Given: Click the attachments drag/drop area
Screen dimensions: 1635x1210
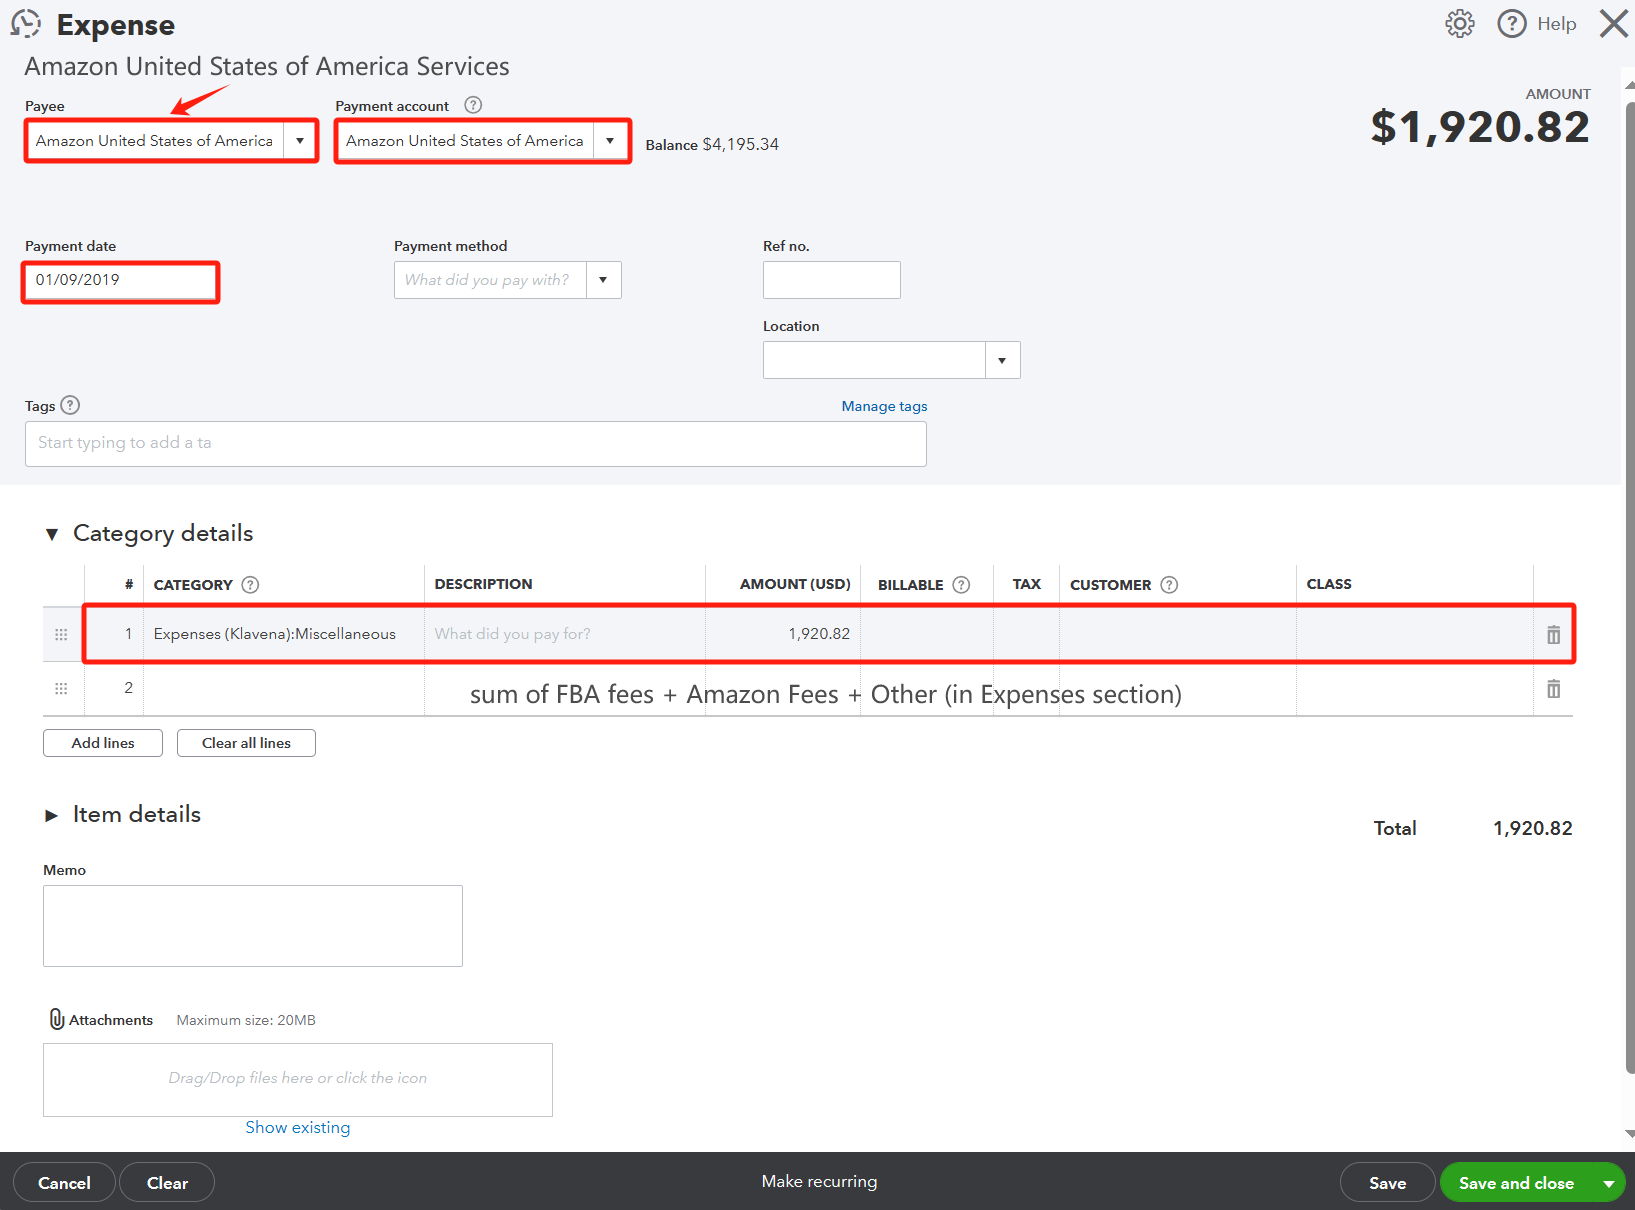Looking at the screenshot, I should (298, 1080).
